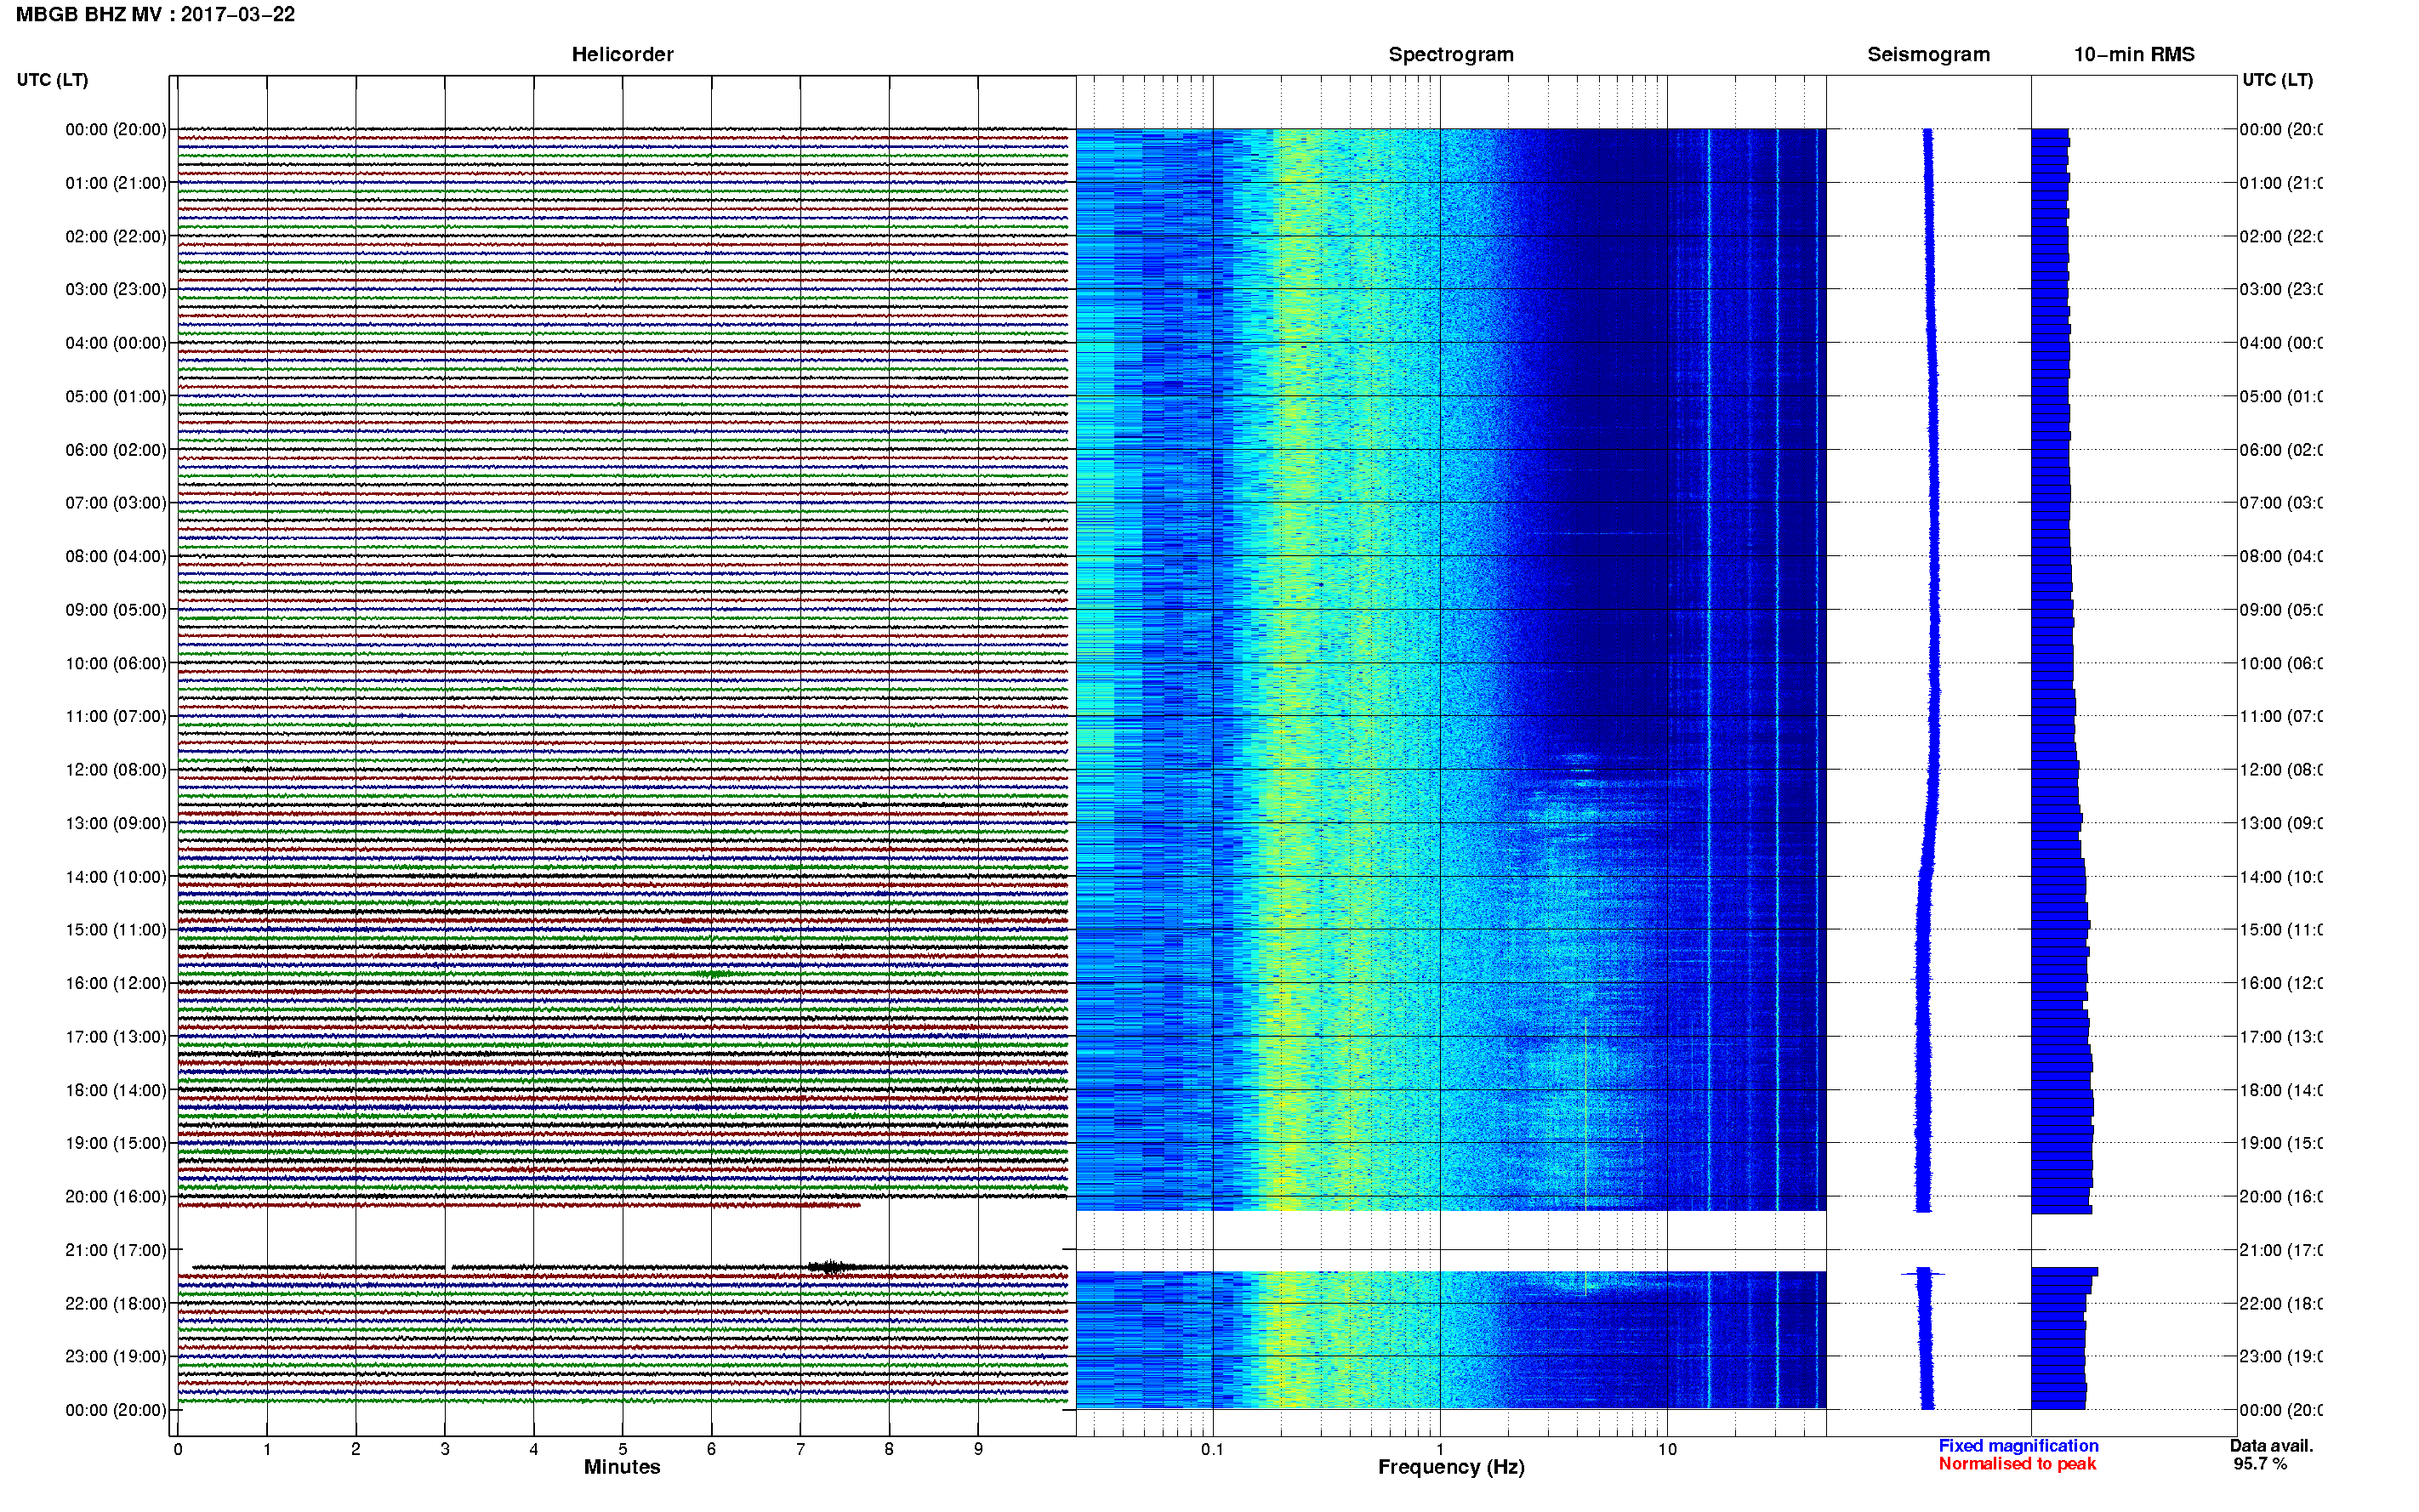Click the left '15:00 (11:00)' time label
The image size is (2419, 1512).
(x=116, y=930)
